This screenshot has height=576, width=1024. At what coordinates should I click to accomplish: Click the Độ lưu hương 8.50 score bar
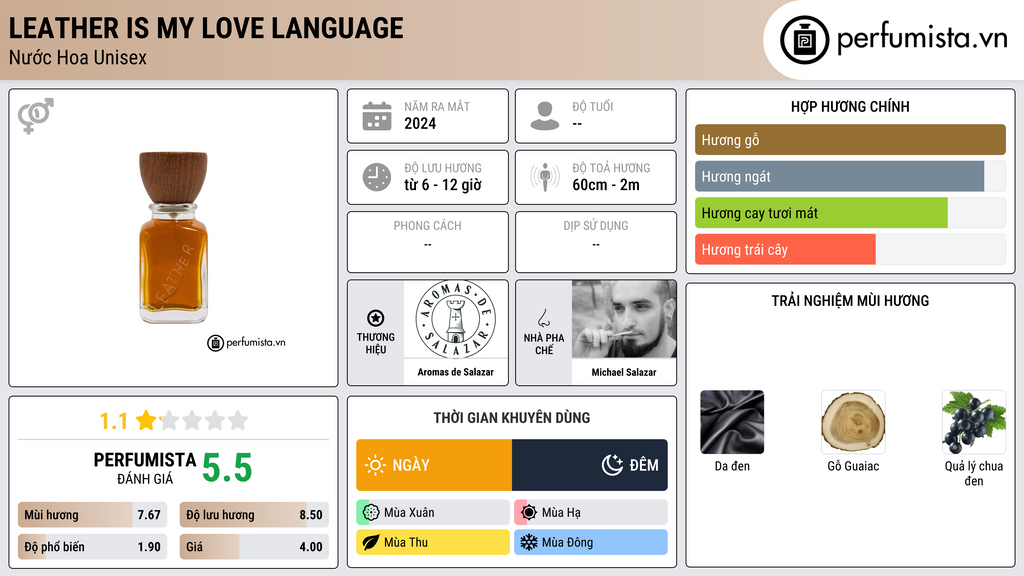254,515
